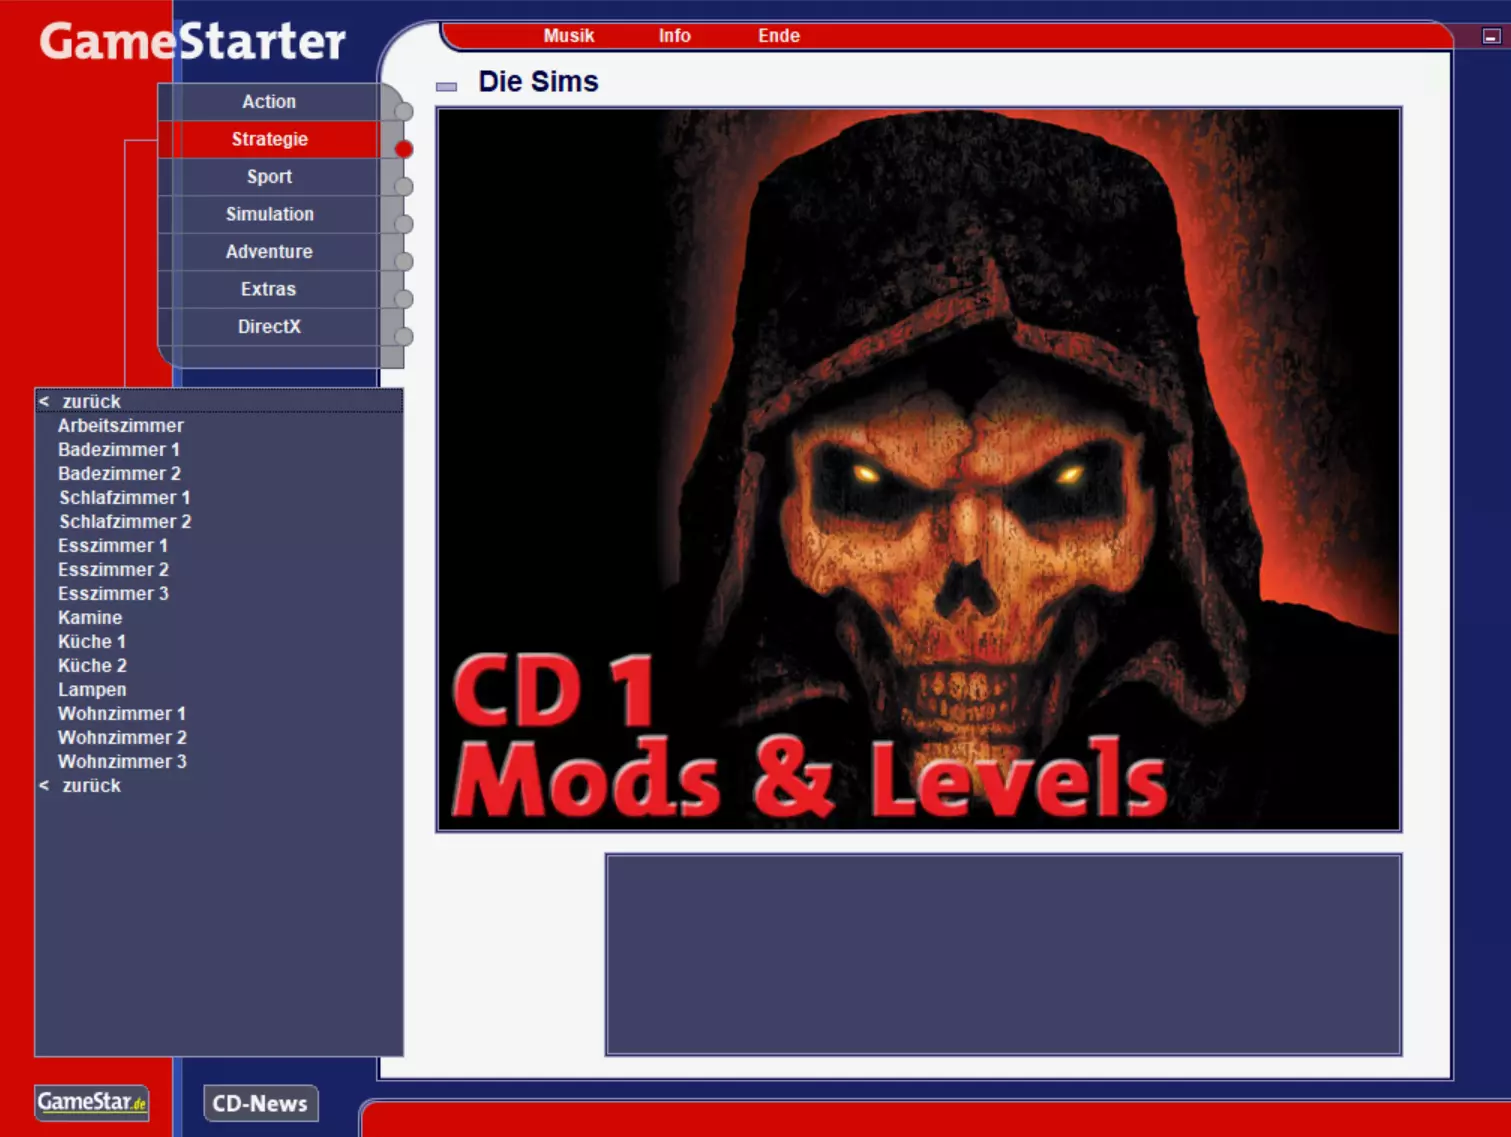Image resolution: width=1511 pixels, height=1137 pixels.
Task: Click the CD-News button
Action: (260, 1103)
